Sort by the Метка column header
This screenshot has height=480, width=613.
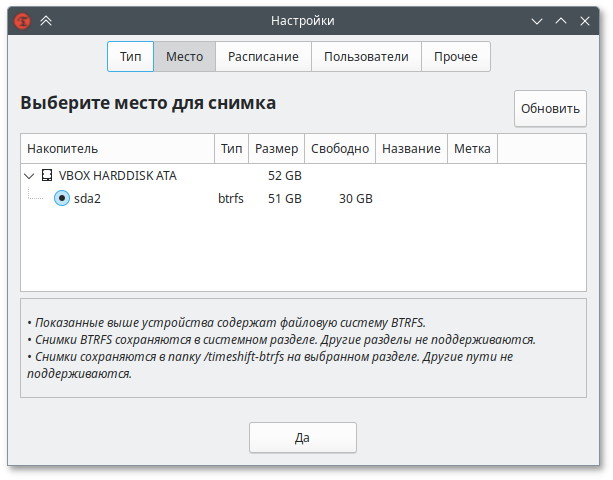(x=472, y=149)
